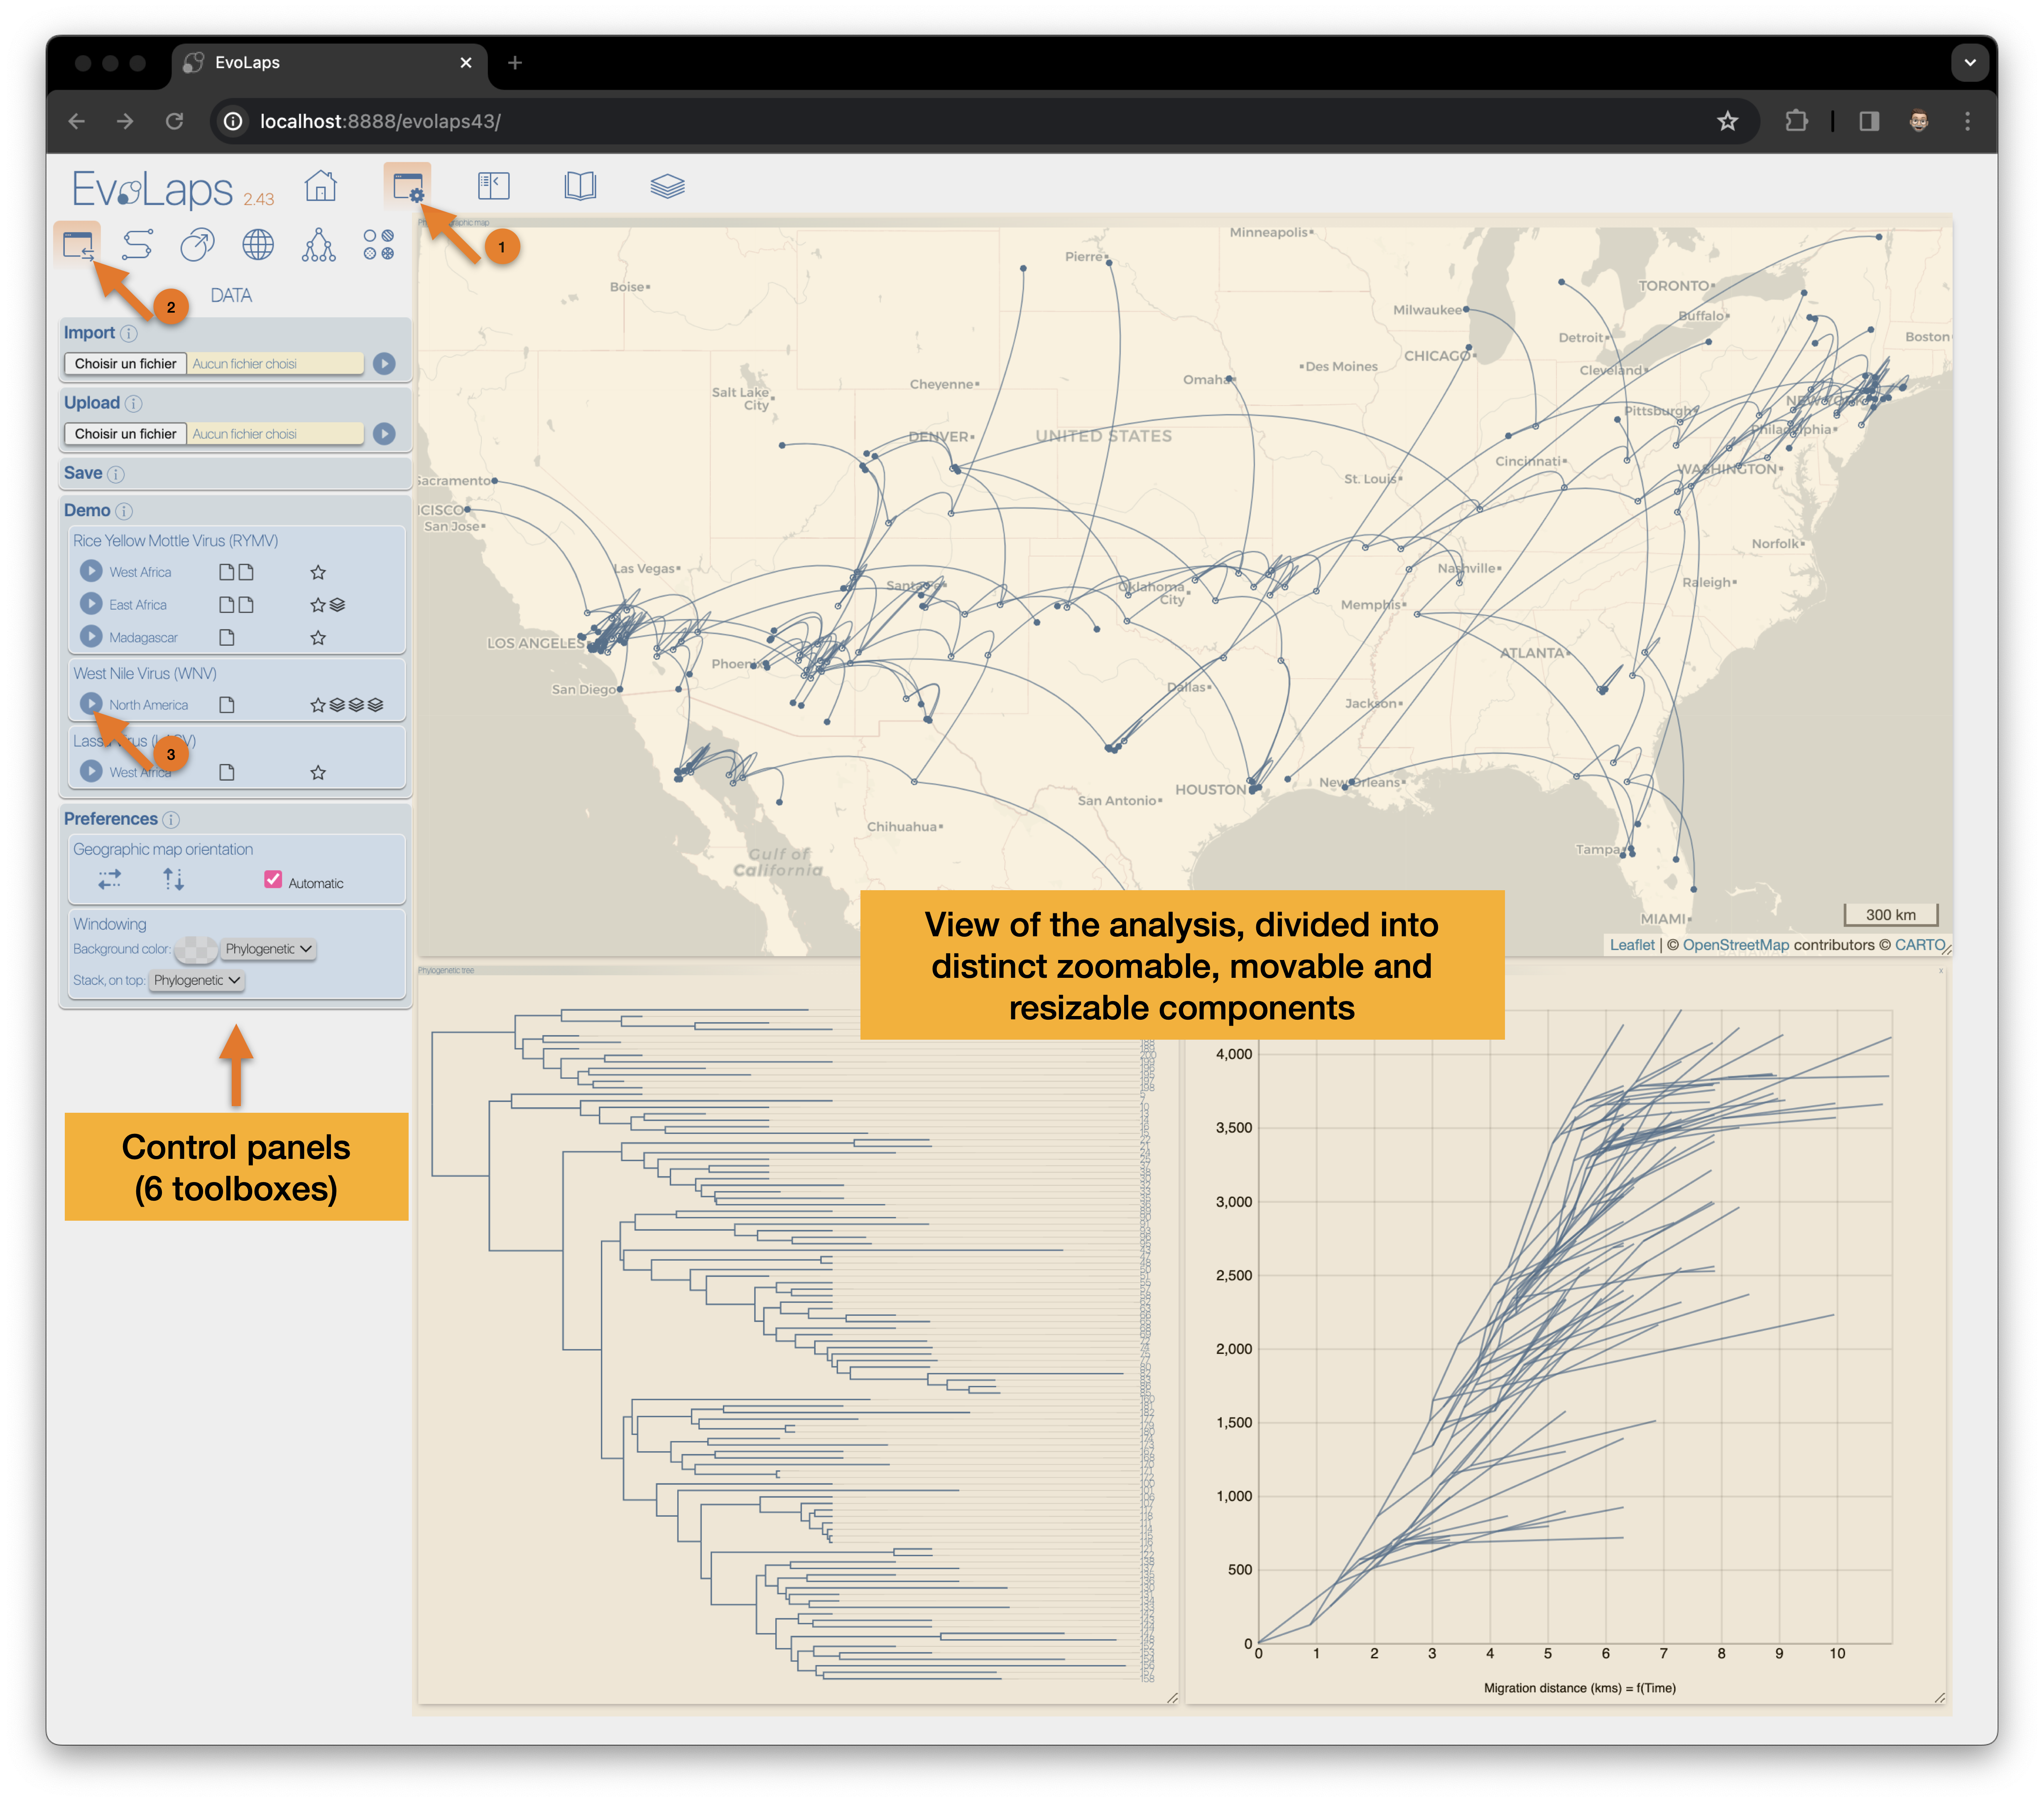The width and height of the screenshot is (2044, 1802).
Task: Select the four patterned circles toolbox icon
Action: pyautogui.click(x=379, y=244)
